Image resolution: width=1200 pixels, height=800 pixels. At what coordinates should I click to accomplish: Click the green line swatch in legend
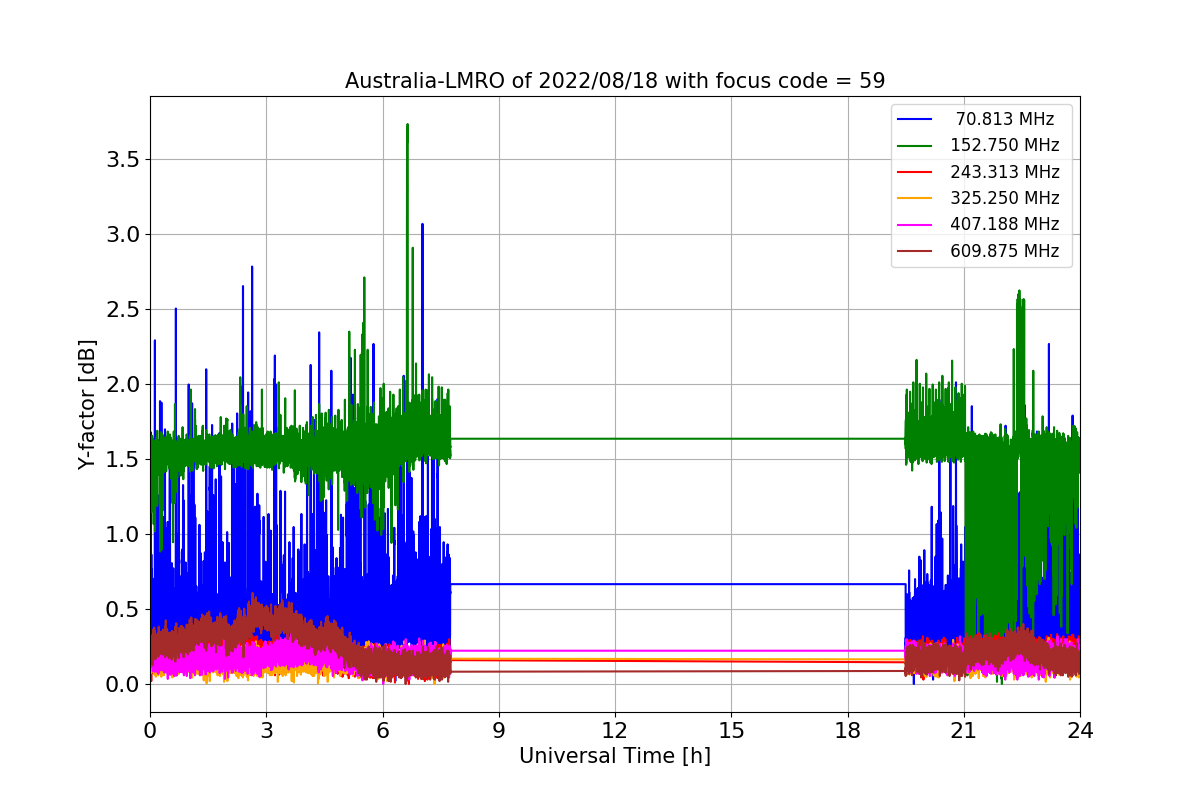[916, 146]
